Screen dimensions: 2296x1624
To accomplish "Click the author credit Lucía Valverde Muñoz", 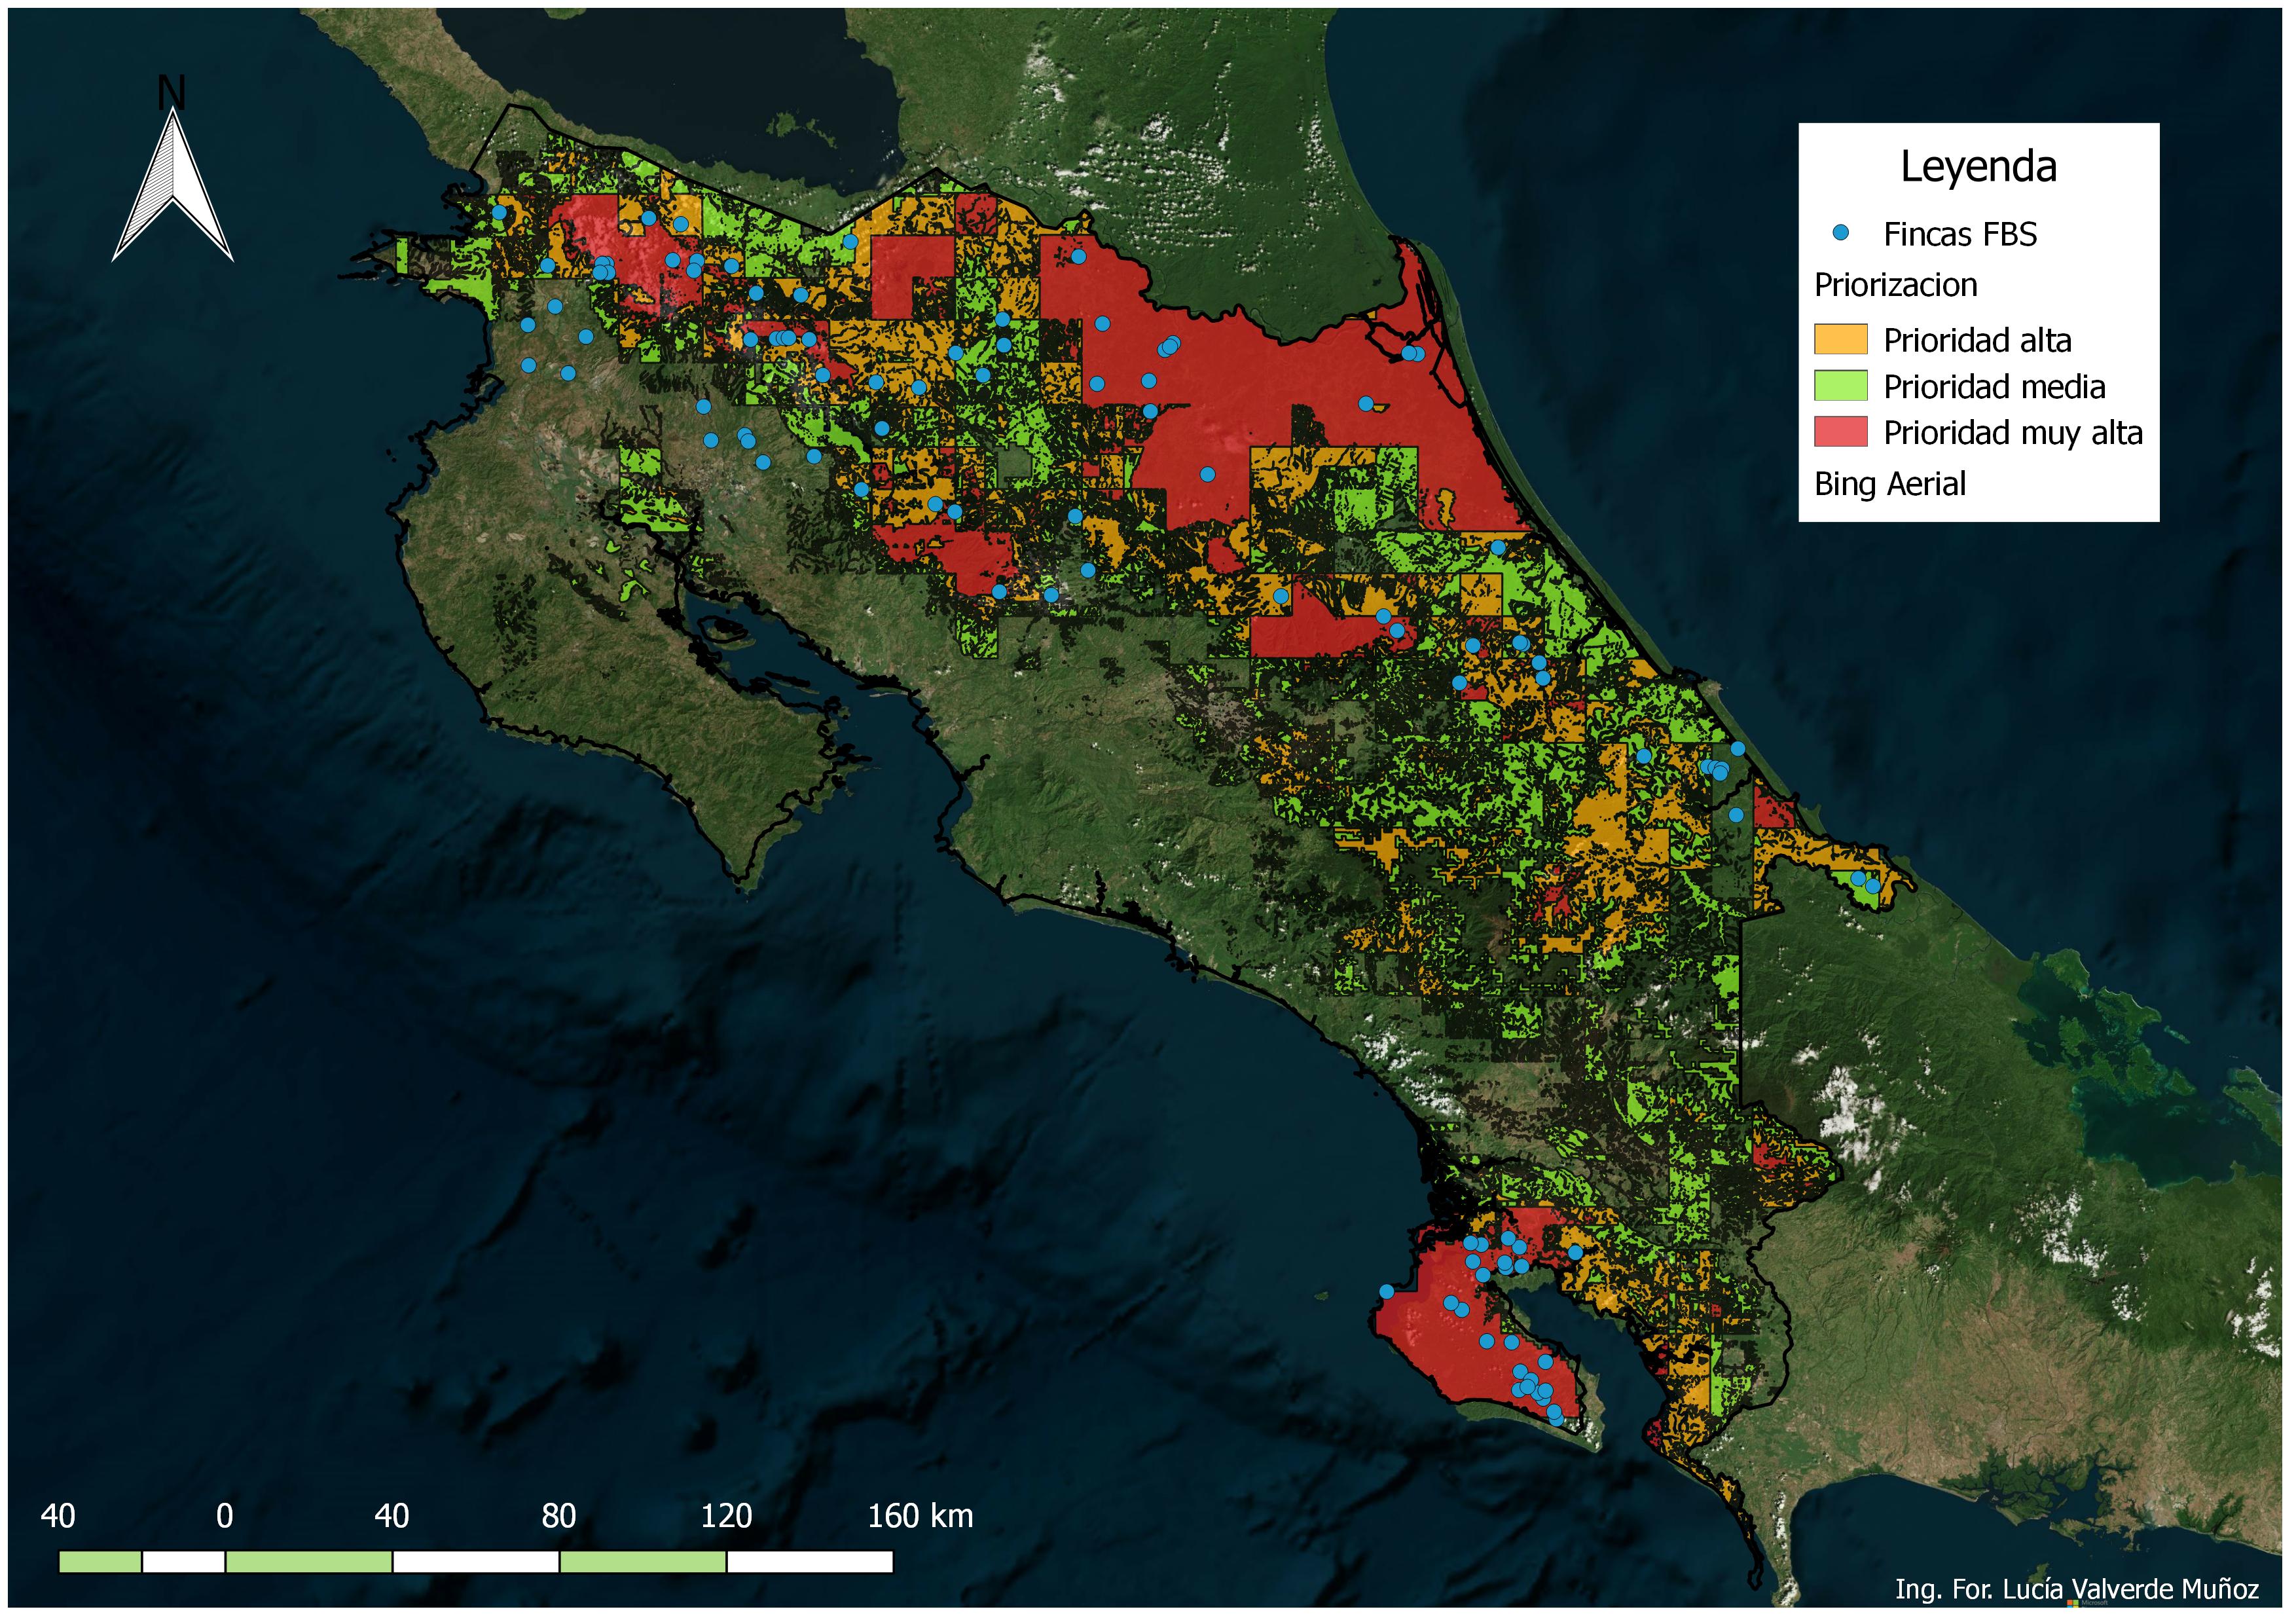I will pyautogui.click(x=2077, y=1589).
